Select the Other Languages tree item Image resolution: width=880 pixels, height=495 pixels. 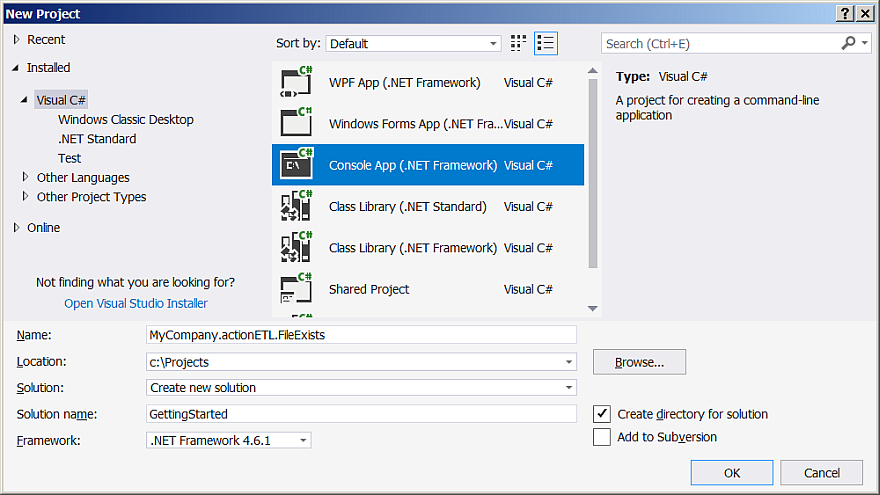pyautogui.click(x=83, y=177)
